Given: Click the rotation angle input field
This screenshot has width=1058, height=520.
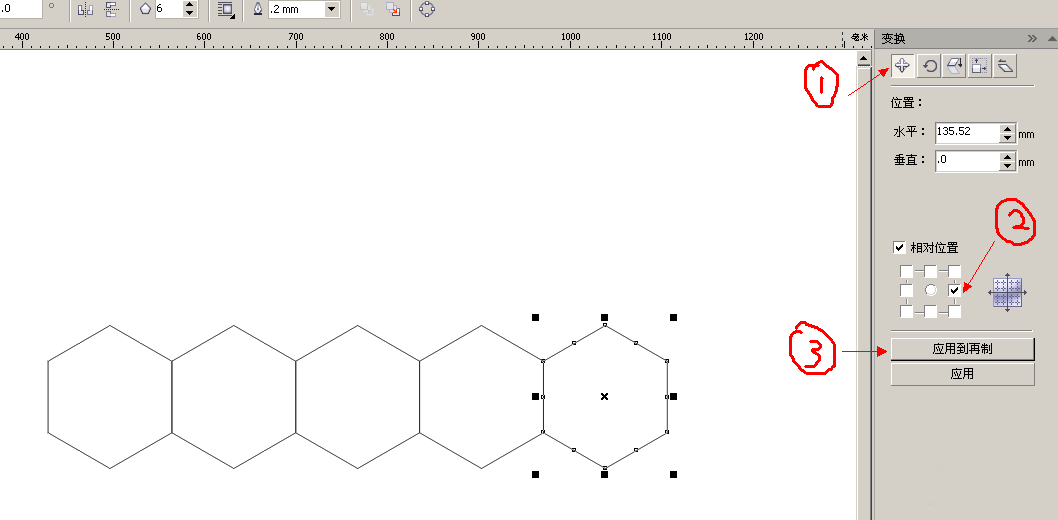Looking at the screenshot, I should click(20, 9).
